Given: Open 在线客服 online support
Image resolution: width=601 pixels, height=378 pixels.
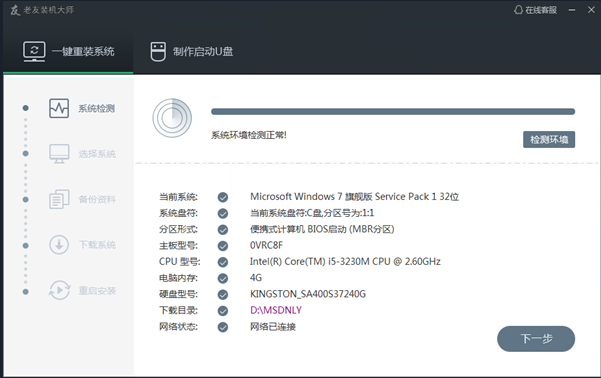Looking at the screenshot, I should click(x=535, y=10).
